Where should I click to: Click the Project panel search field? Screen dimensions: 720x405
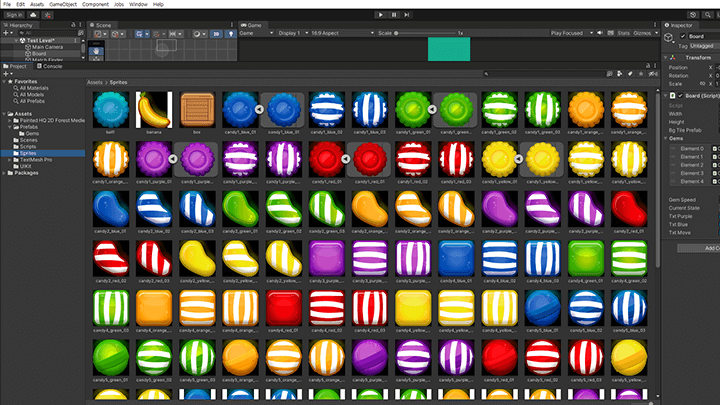[x=544, y=73]
